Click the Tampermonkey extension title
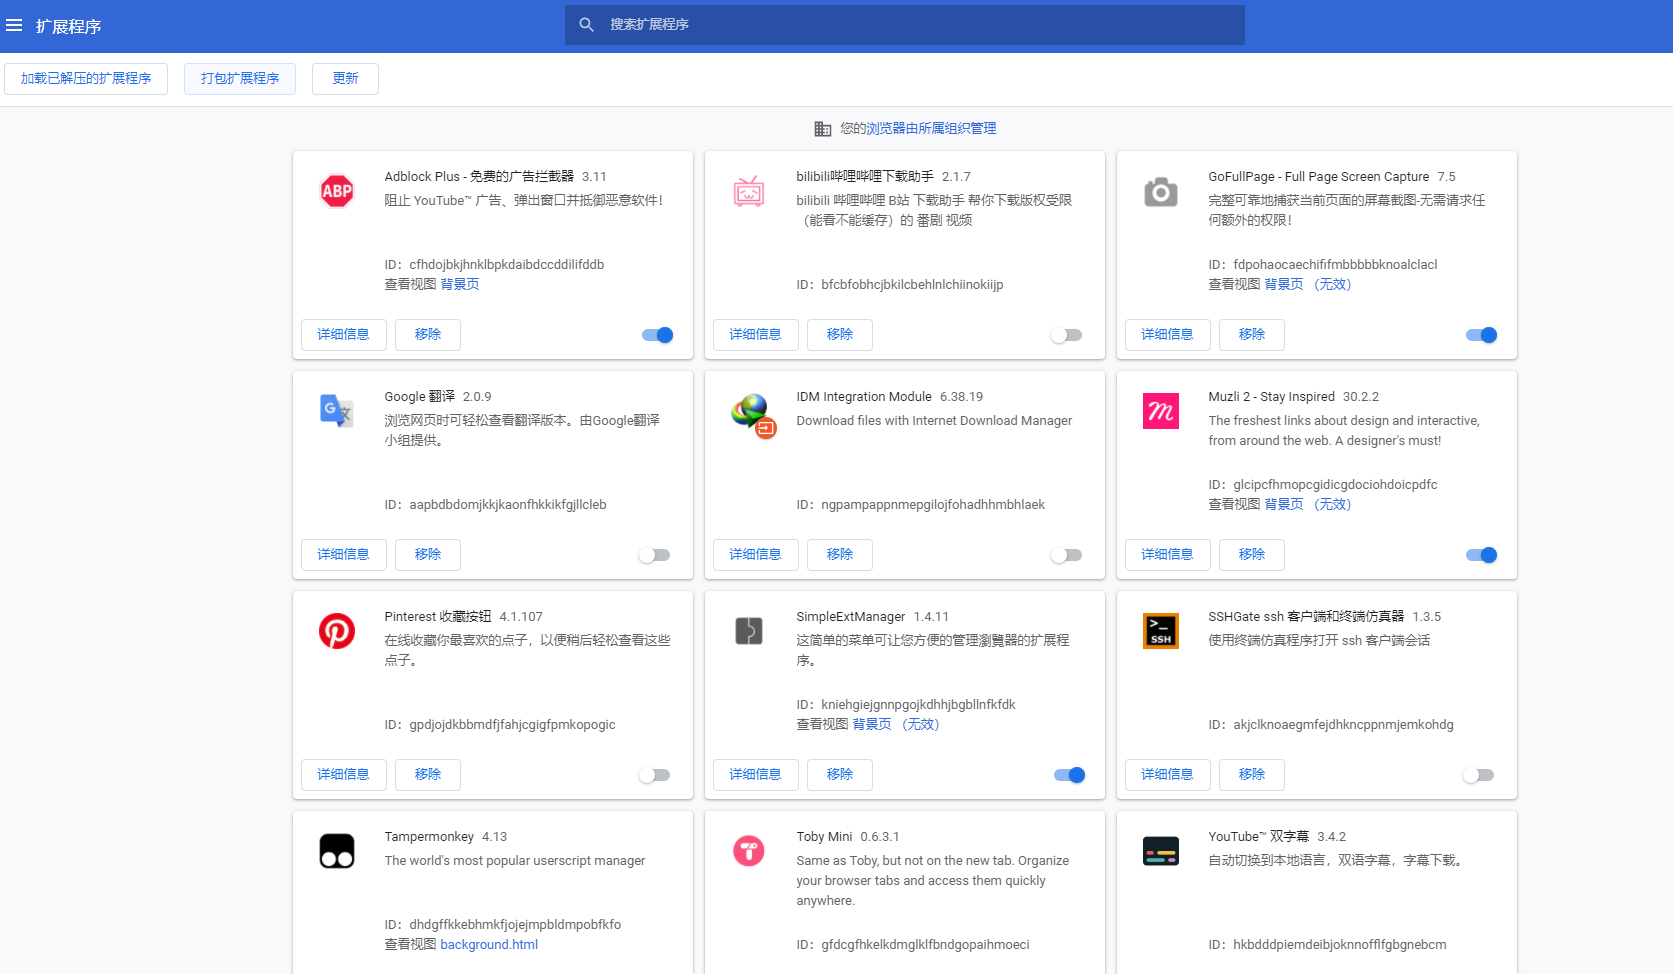1673x974 pixels. coord(429,836)
